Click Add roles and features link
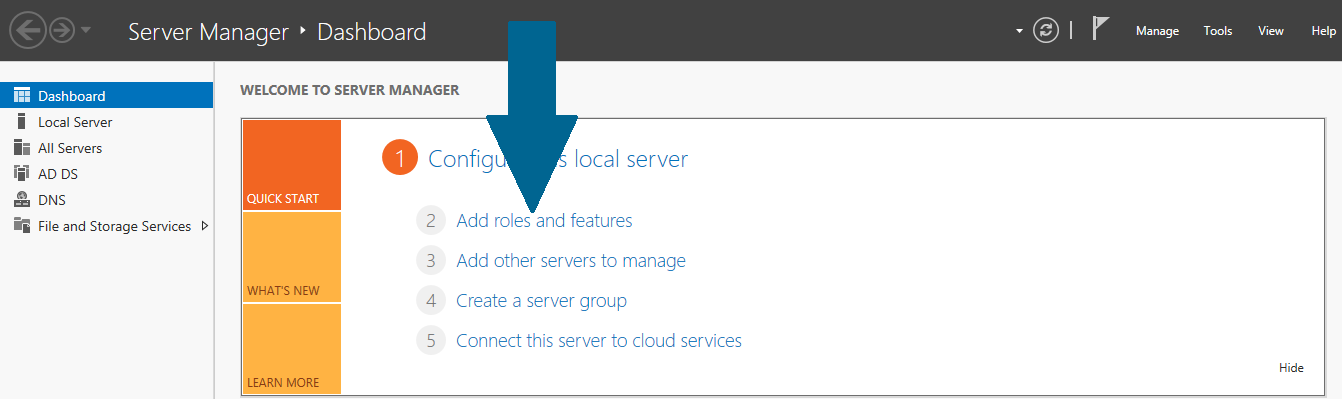 tap(544, 220)
